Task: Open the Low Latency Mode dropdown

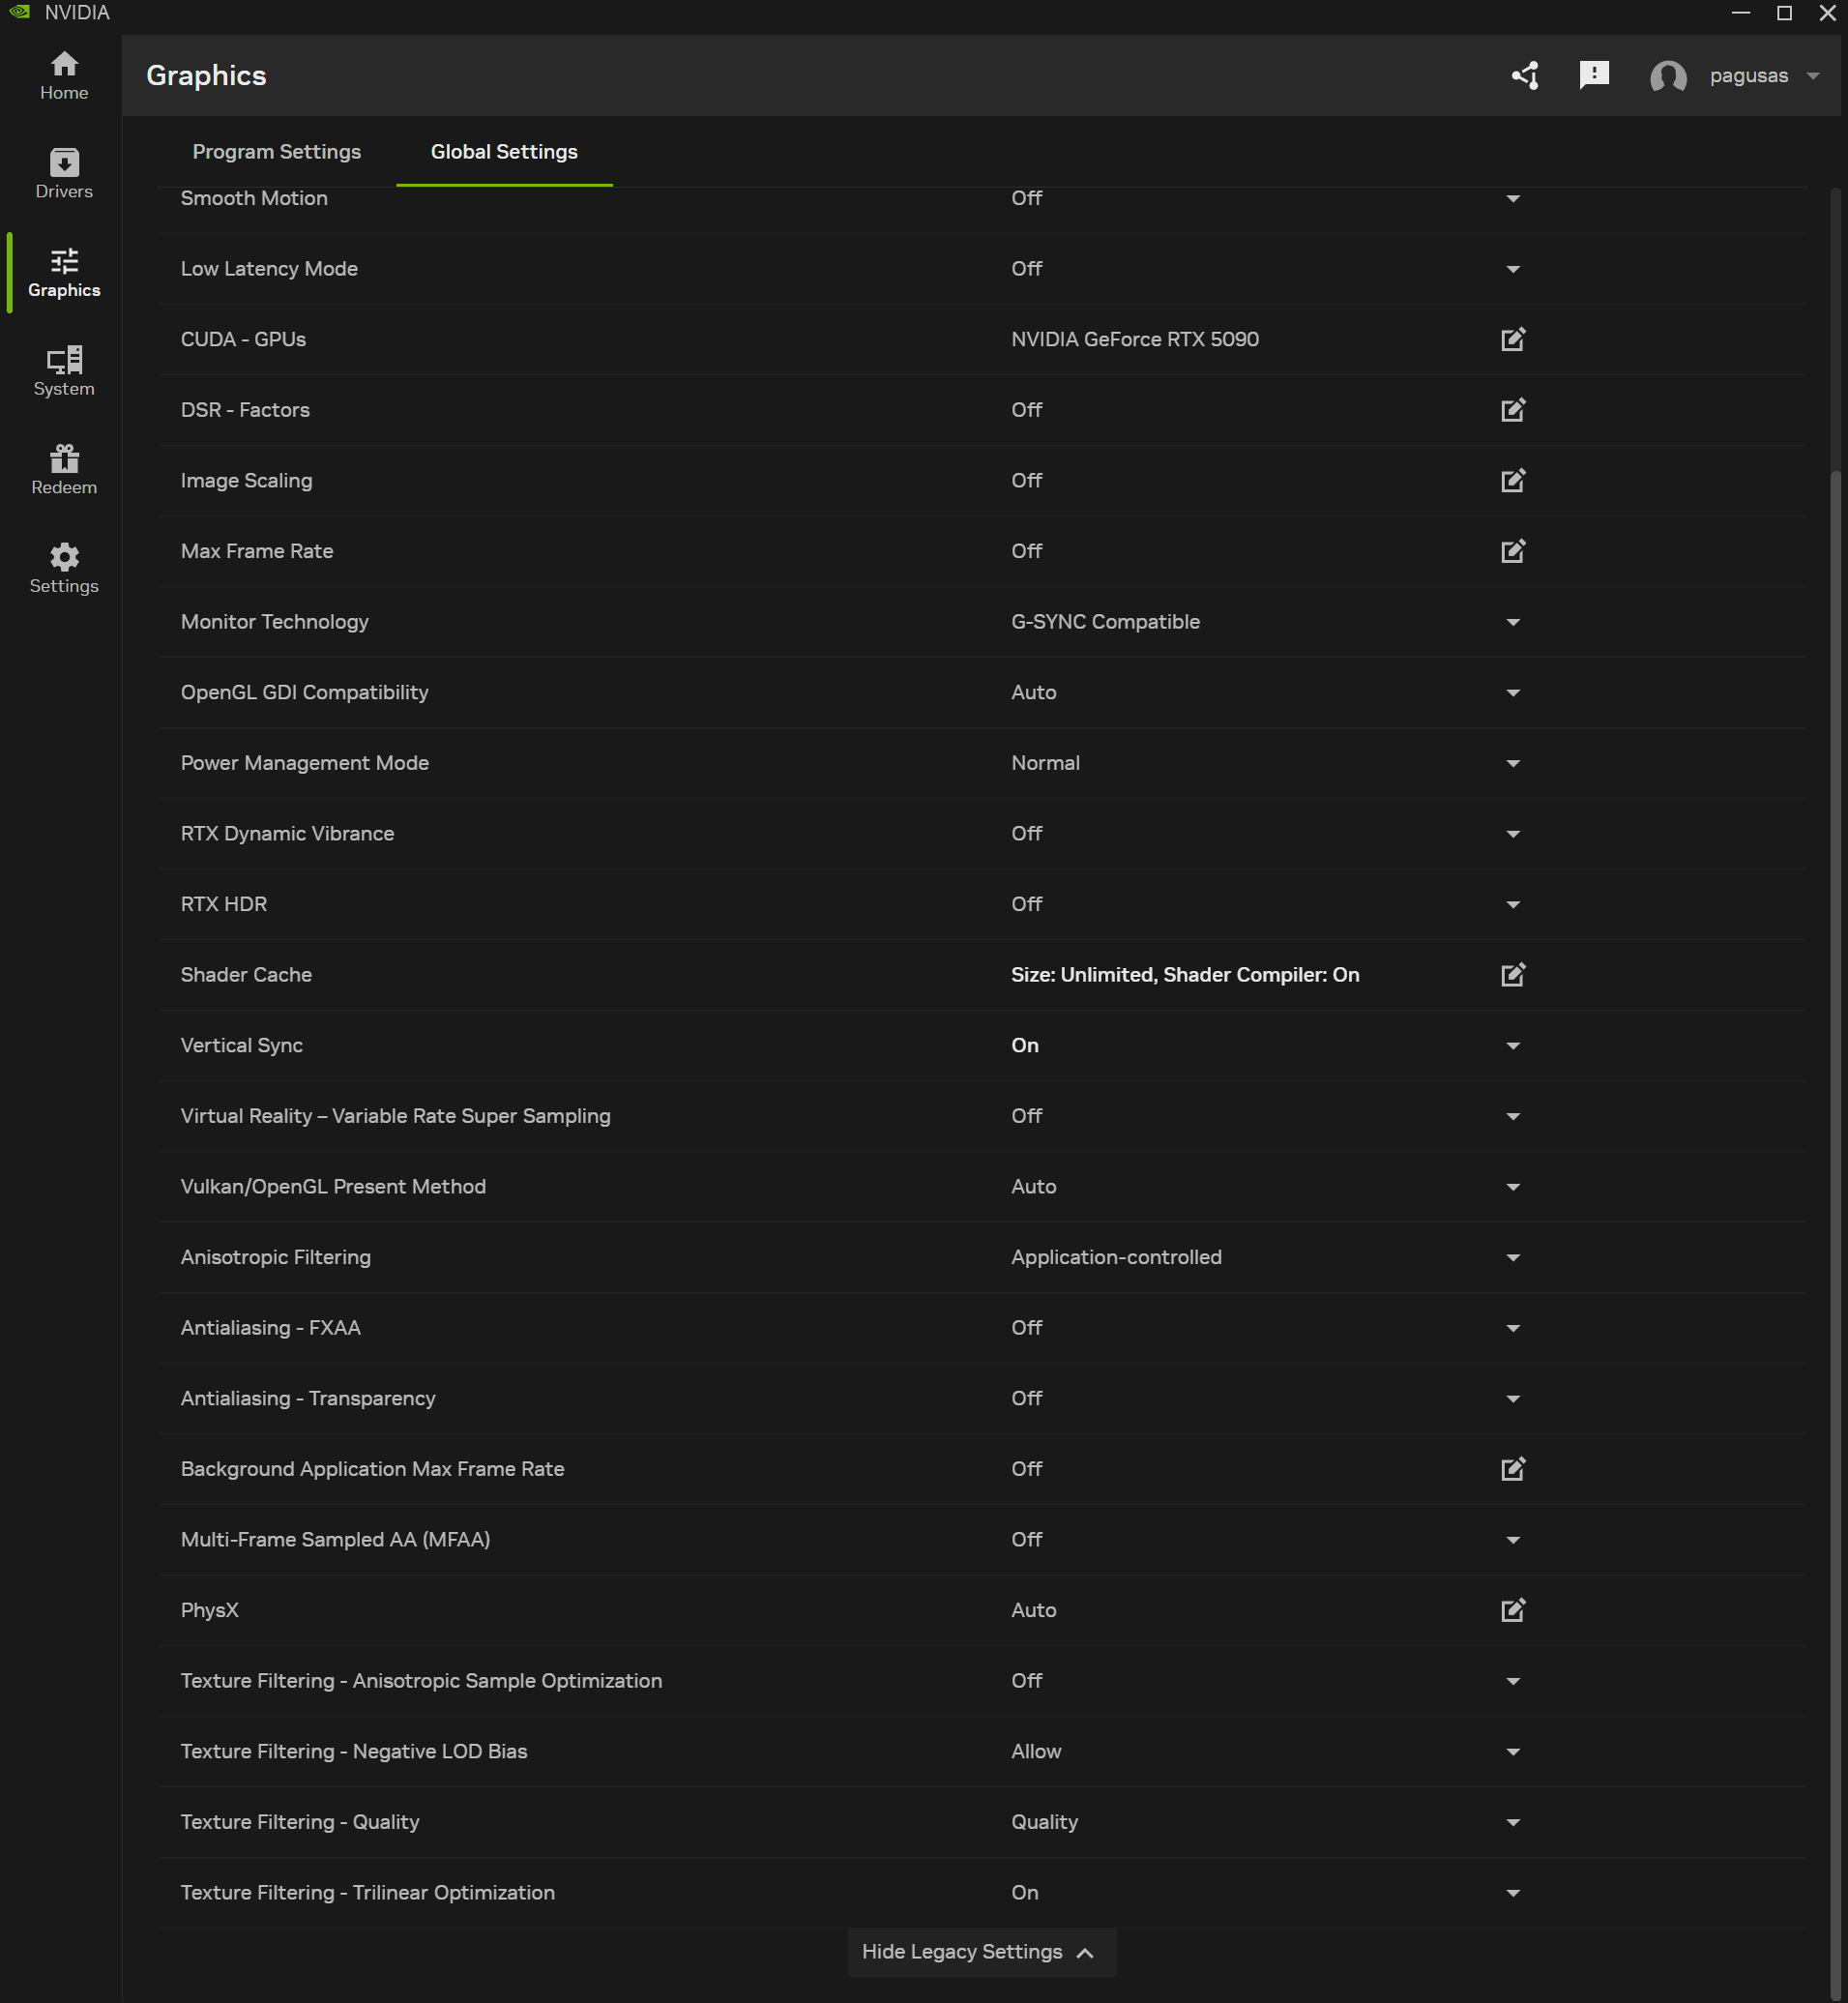Action: pos(1513,269)
